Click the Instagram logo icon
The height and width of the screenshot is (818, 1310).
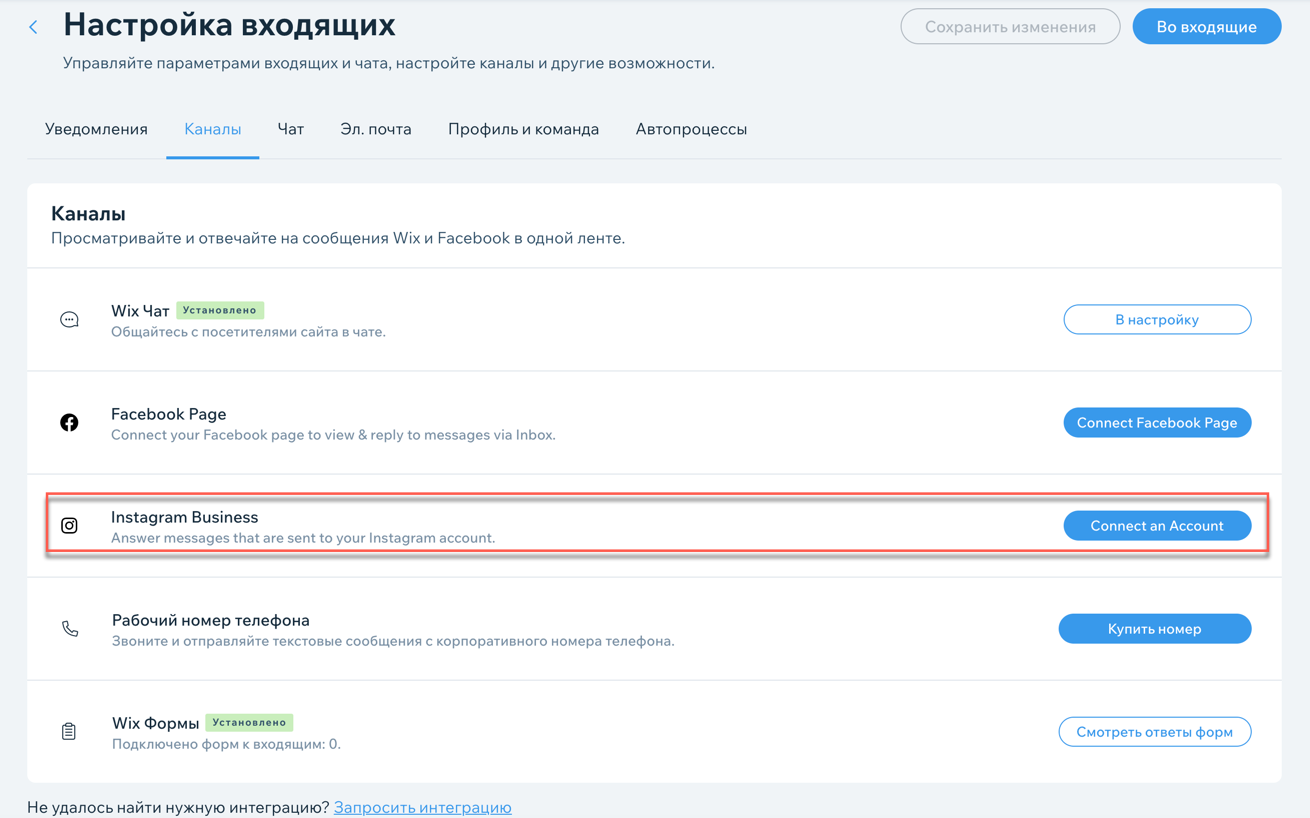(69, 526)
